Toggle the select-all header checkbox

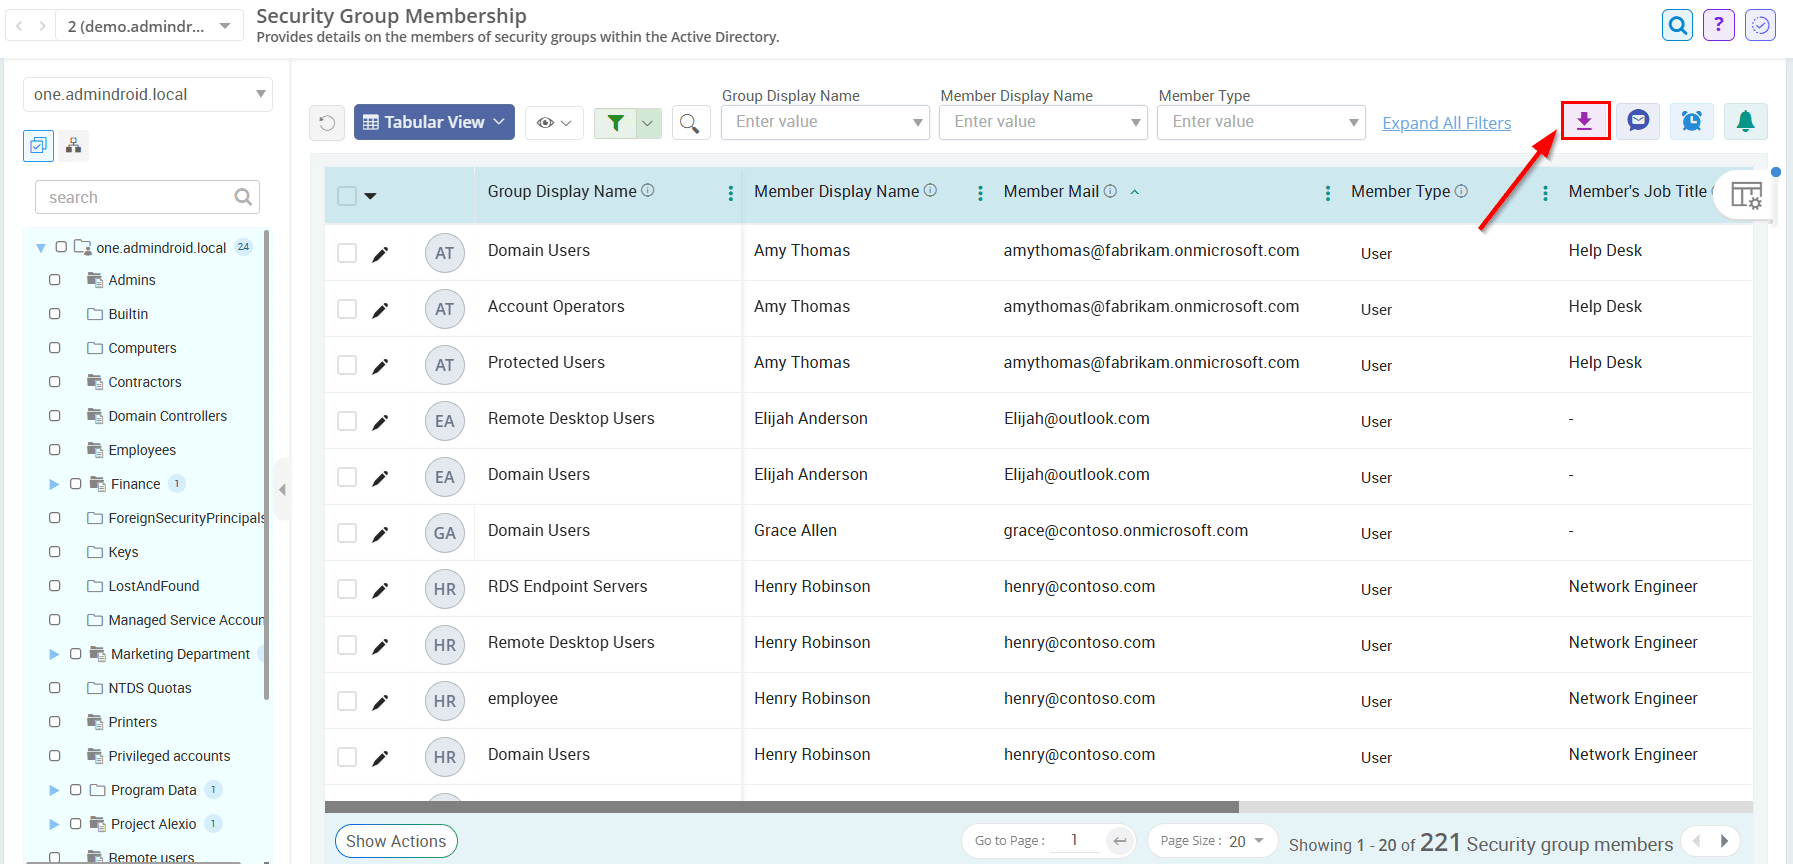pyautogui.click(x=347, y=196)
